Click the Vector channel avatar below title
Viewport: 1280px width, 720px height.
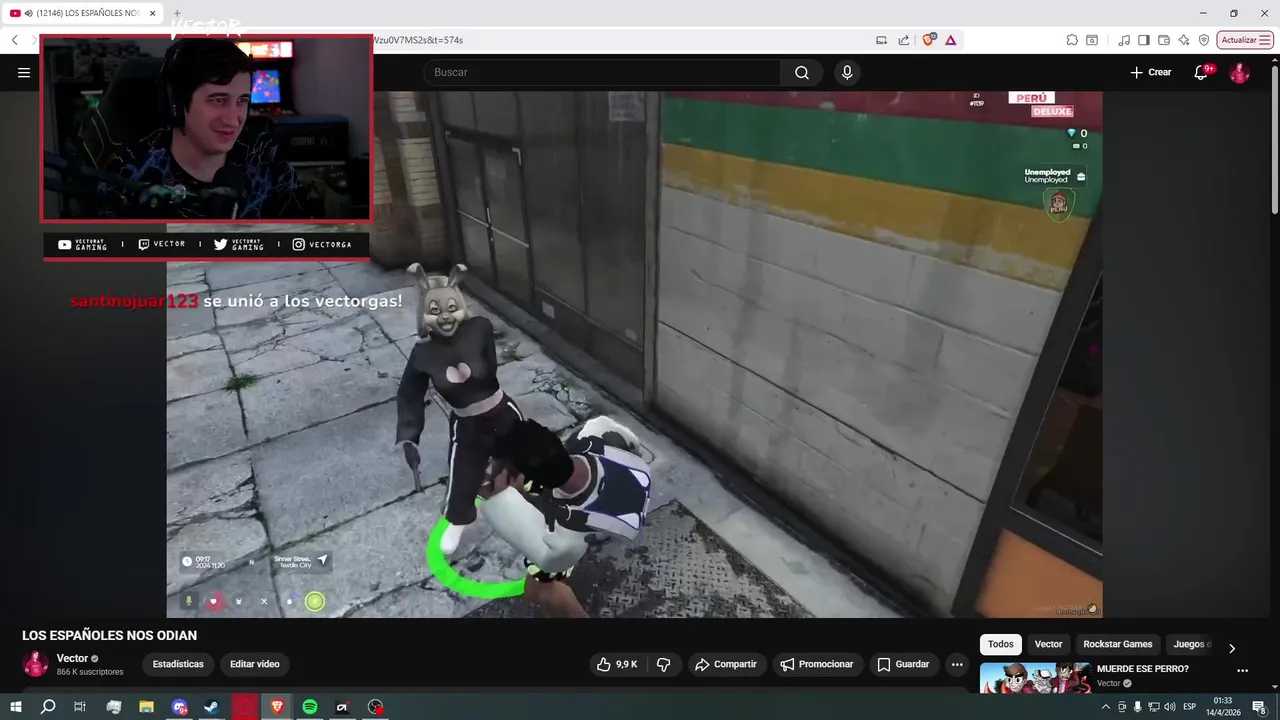[35, 664]
